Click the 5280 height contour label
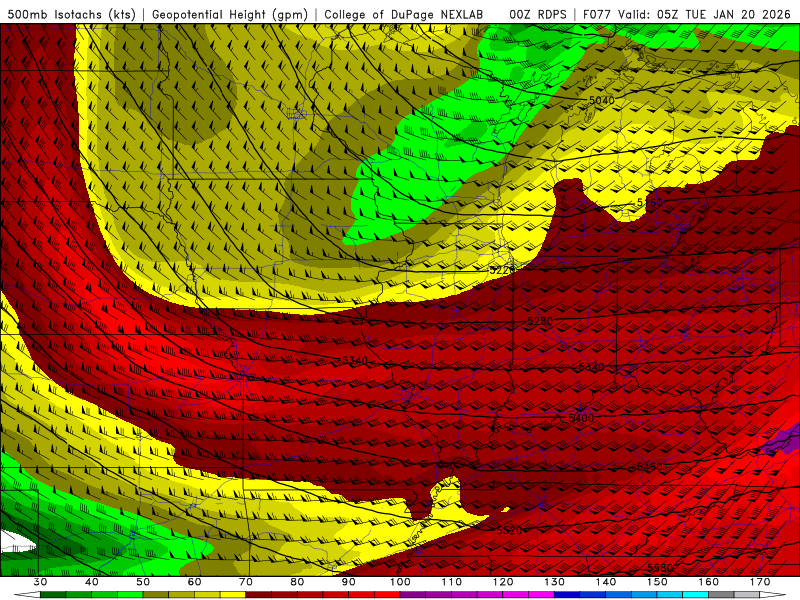 [x=540, y=321]
